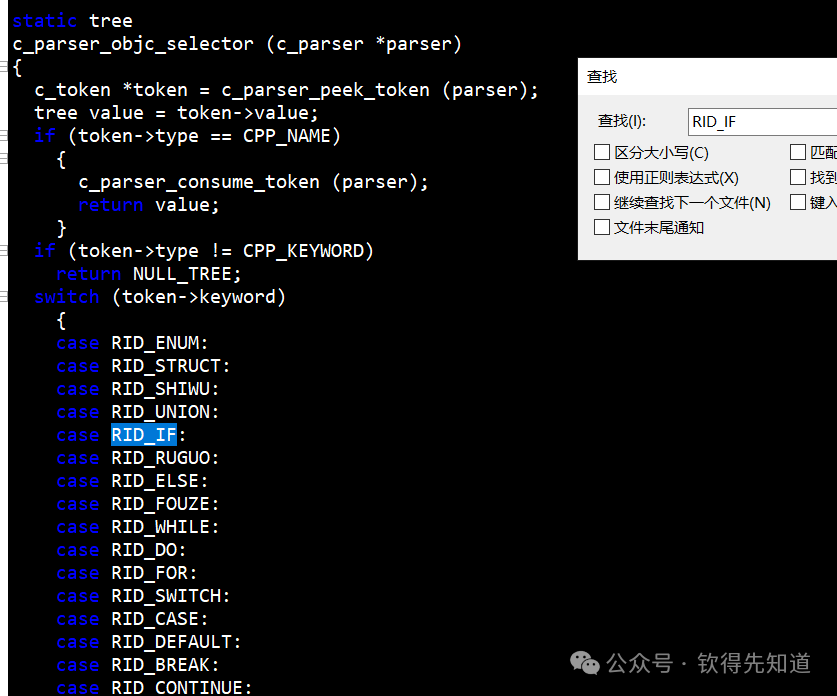Enable the 使用正则表达式(X) regex checkbox
The image size is (837, 696).
[602, 177]
